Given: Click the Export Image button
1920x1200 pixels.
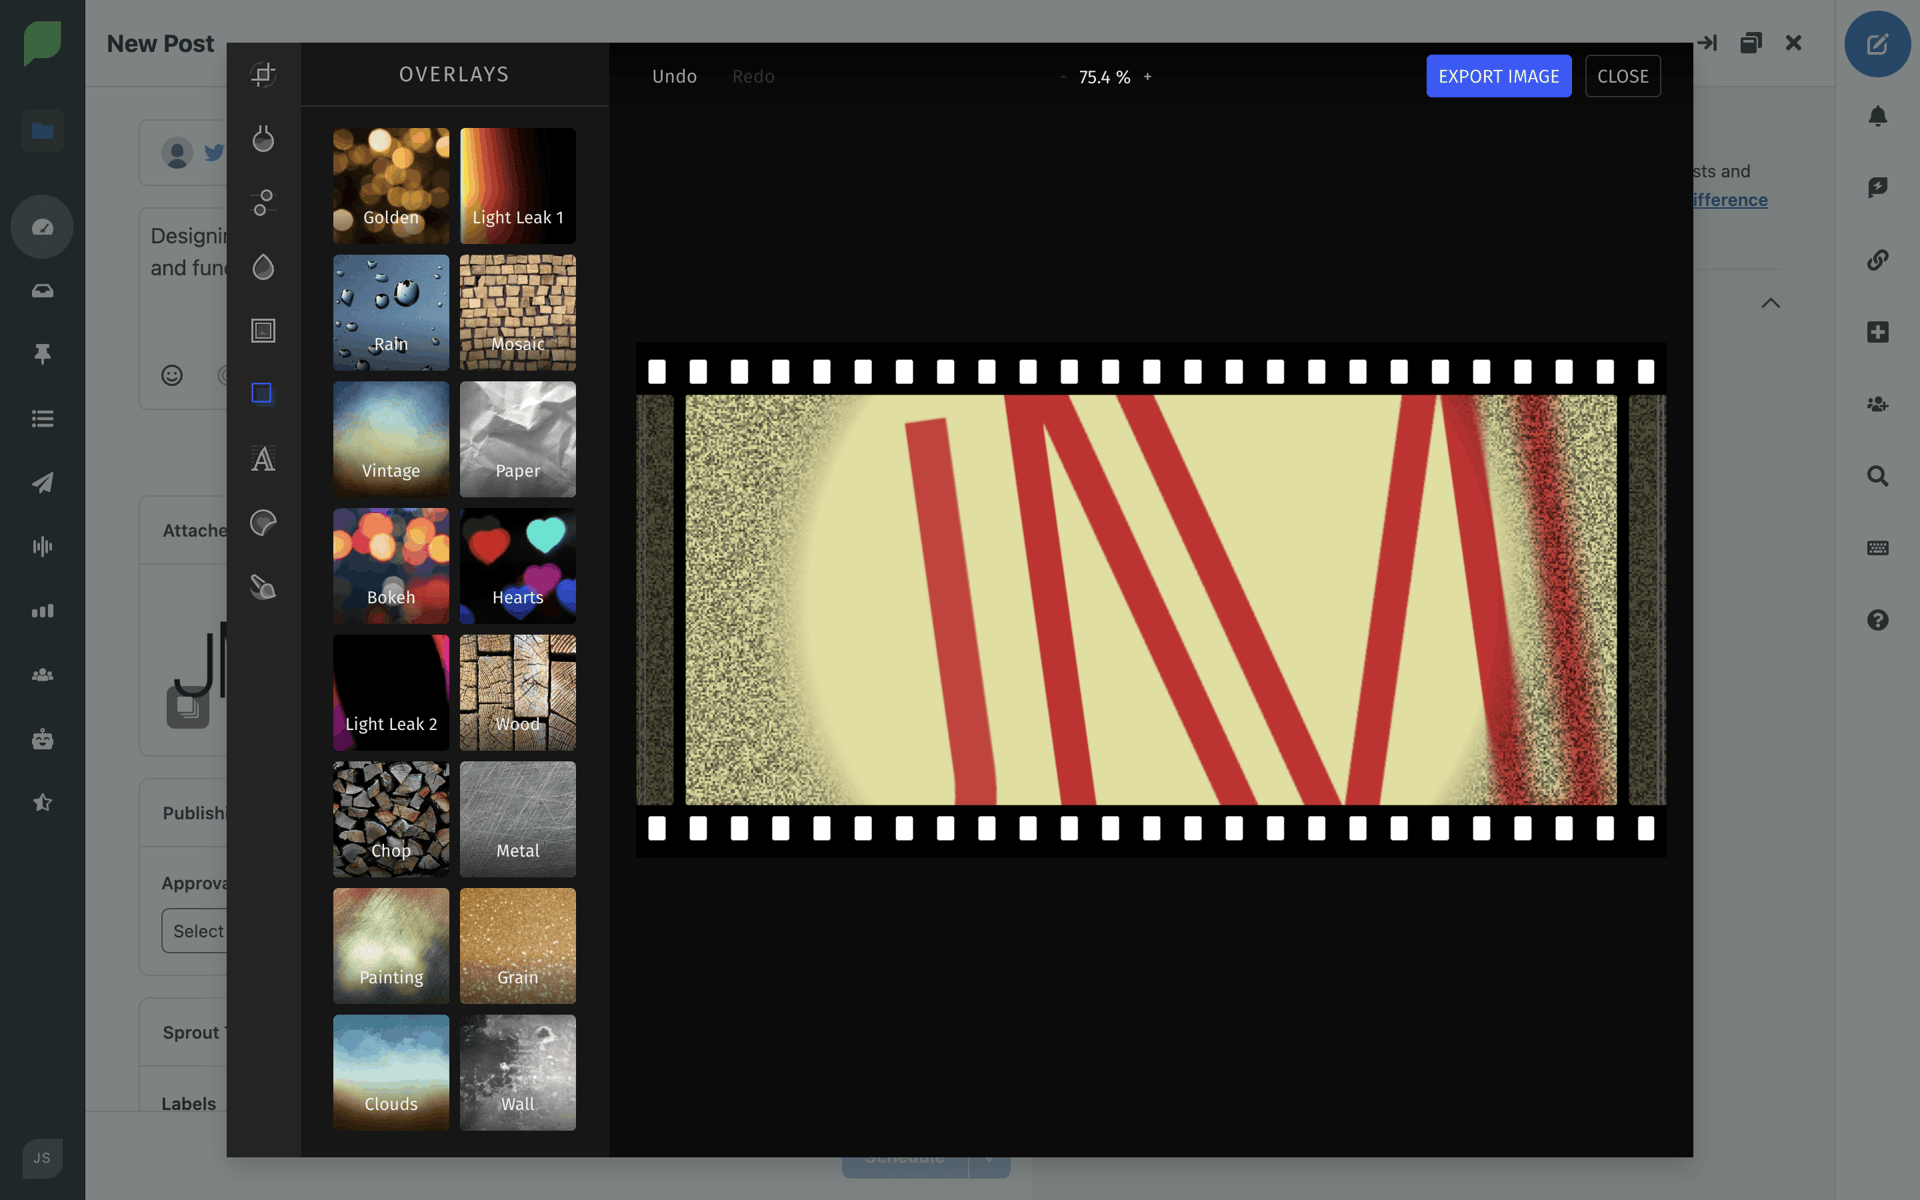Looking at the screenshot, I should coord(1498,76).
